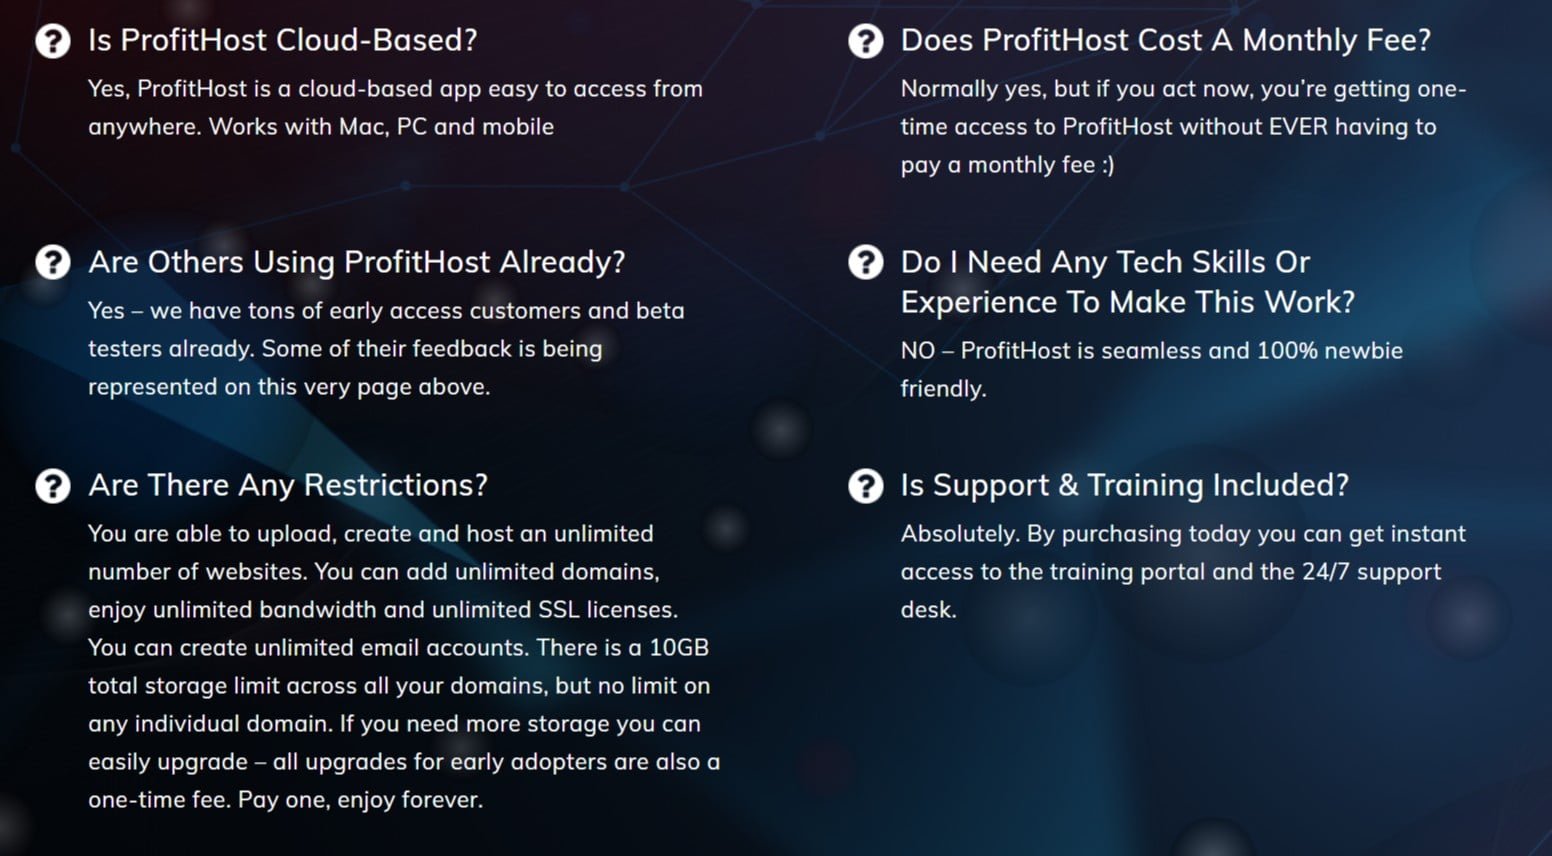
Task: Click the answer about training portal and 24/7 support desk
Action: tap(1183, 572)
